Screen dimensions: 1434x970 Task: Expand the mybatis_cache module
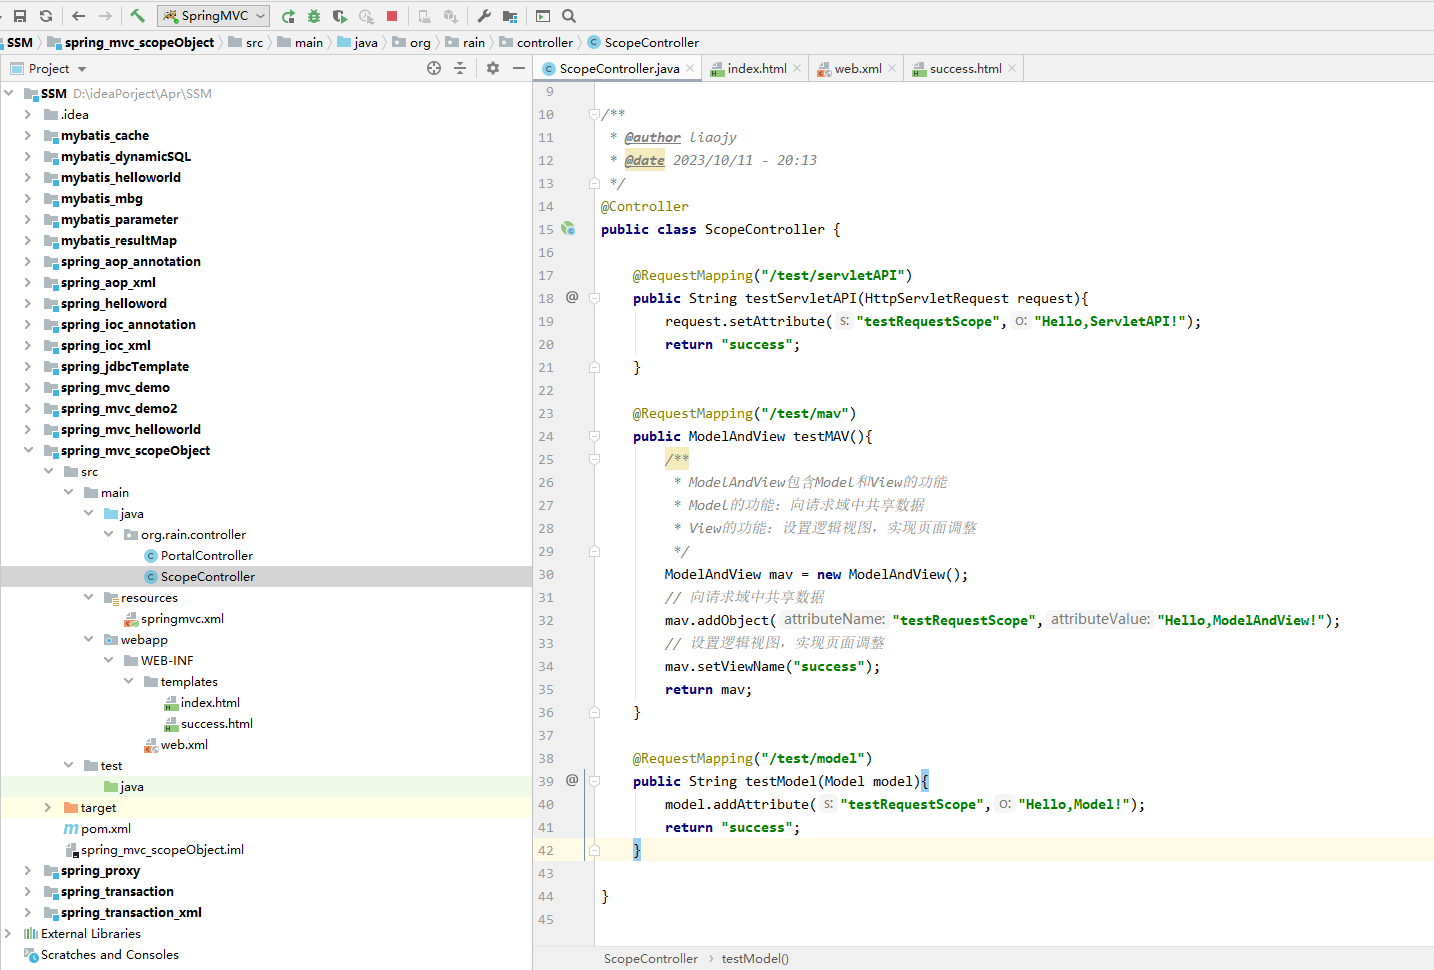pyautogui.click(x=28, y=135)
